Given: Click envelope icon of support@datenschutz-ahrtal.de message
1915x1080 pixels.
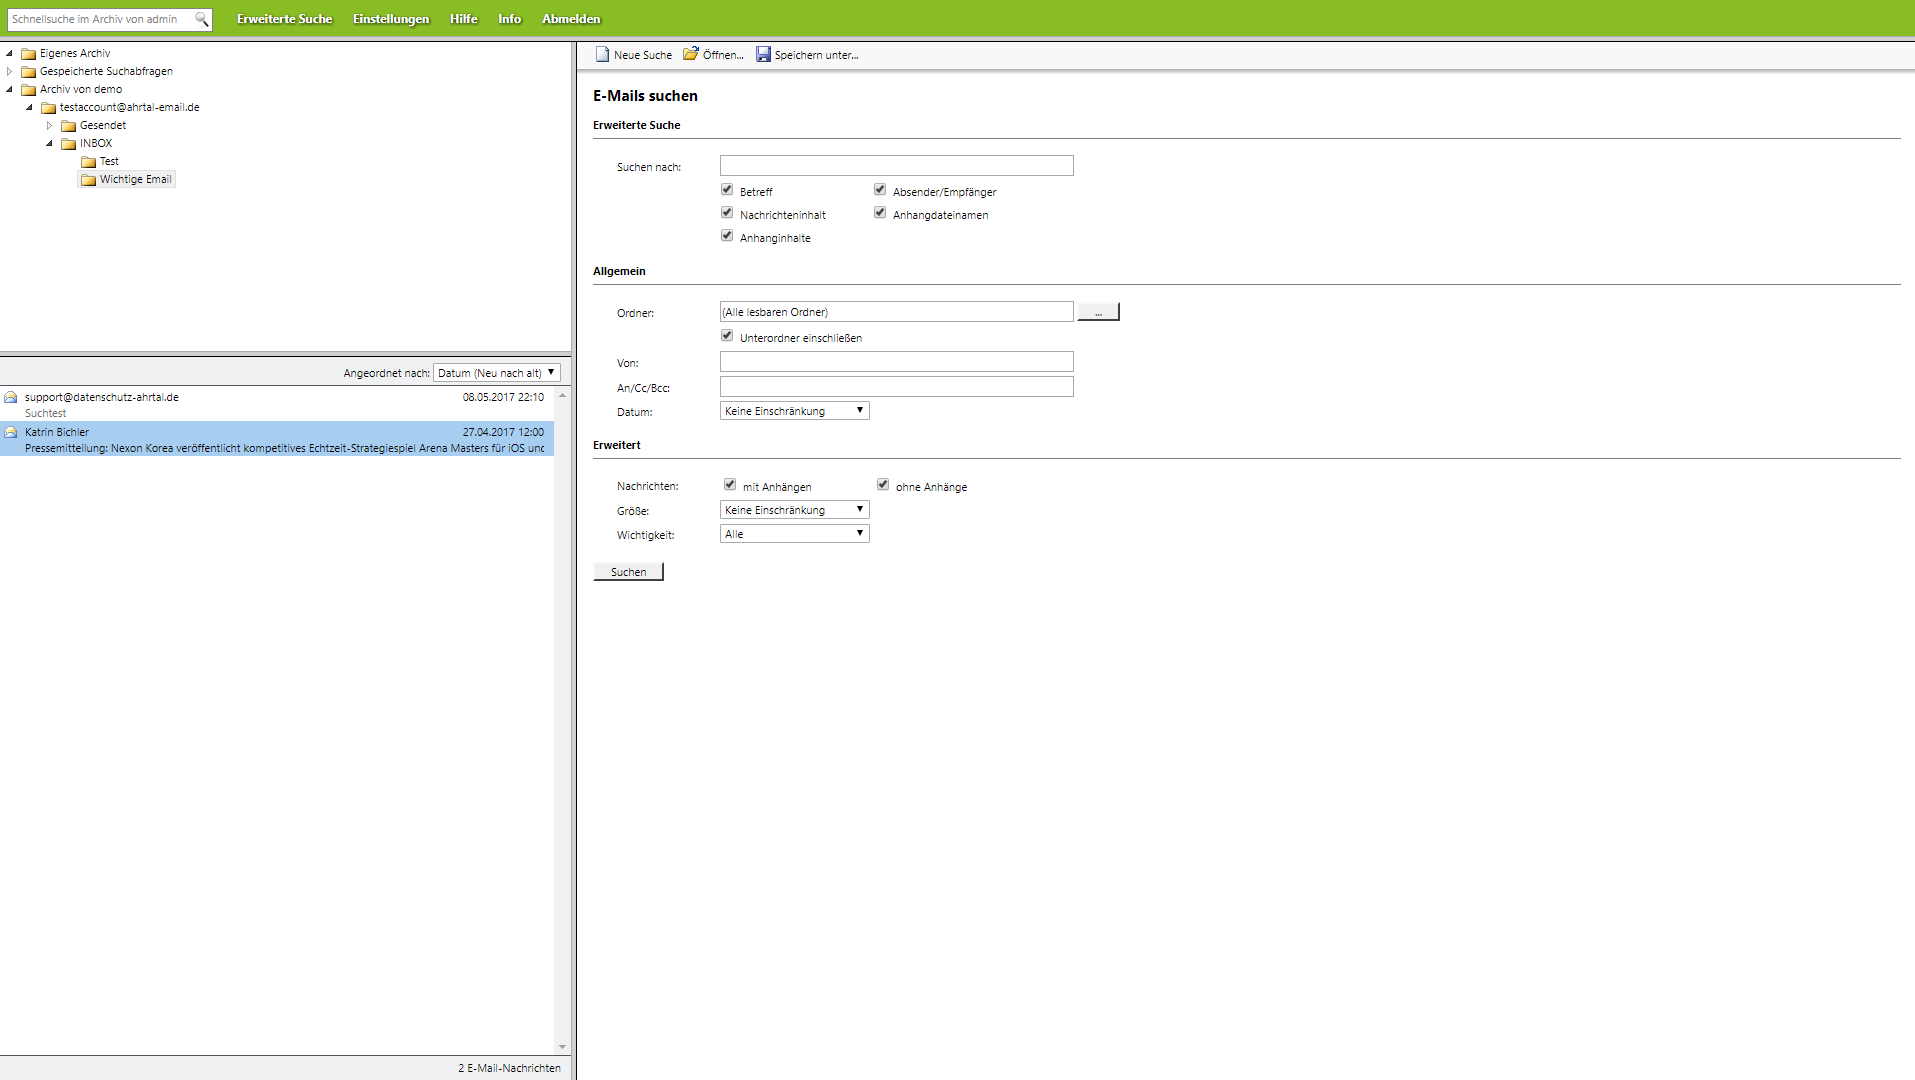Looking at the screenshot, I should click(11, 398).
